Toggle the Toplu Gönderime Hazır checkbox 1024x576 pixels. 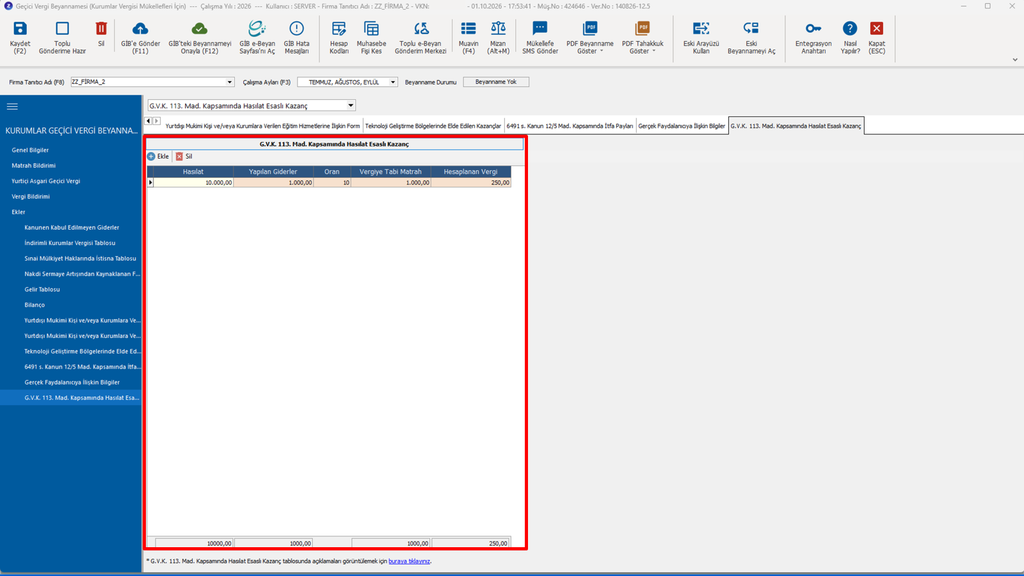[x=62, y=29]
